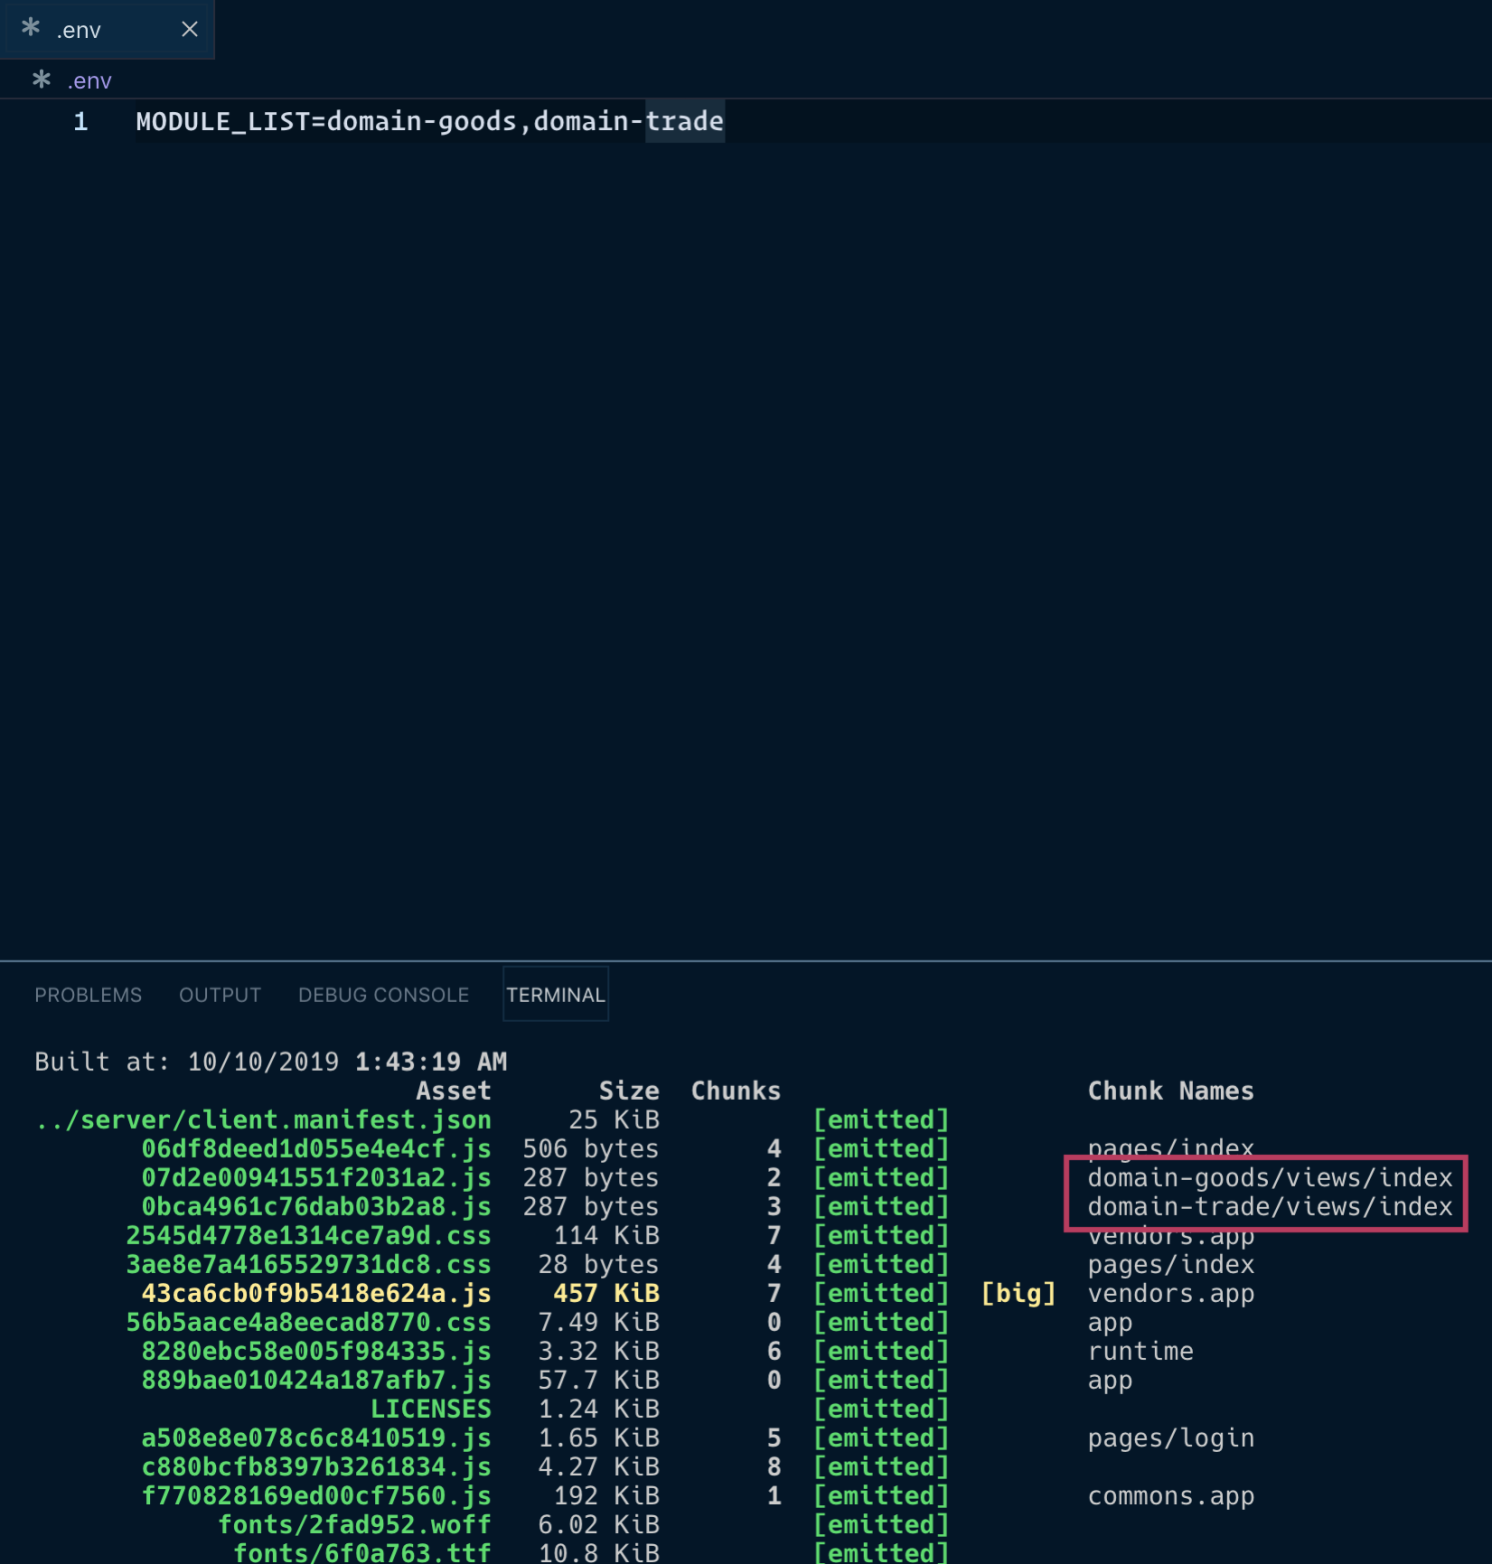1492x1564 pixels.
Task: Click chunk name 'domain-trade/views/index'
Action: coord(1270,1207)
